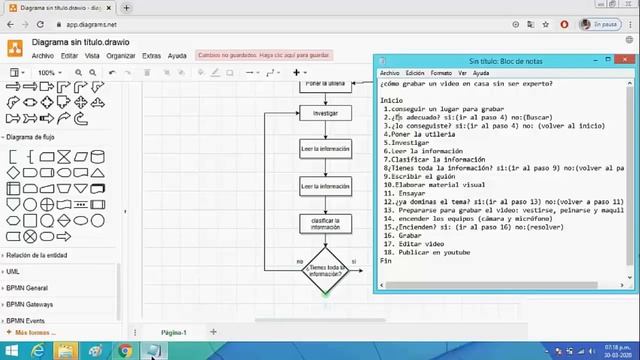Open the Ver menu in Bloc de notas

coord(462,73)
